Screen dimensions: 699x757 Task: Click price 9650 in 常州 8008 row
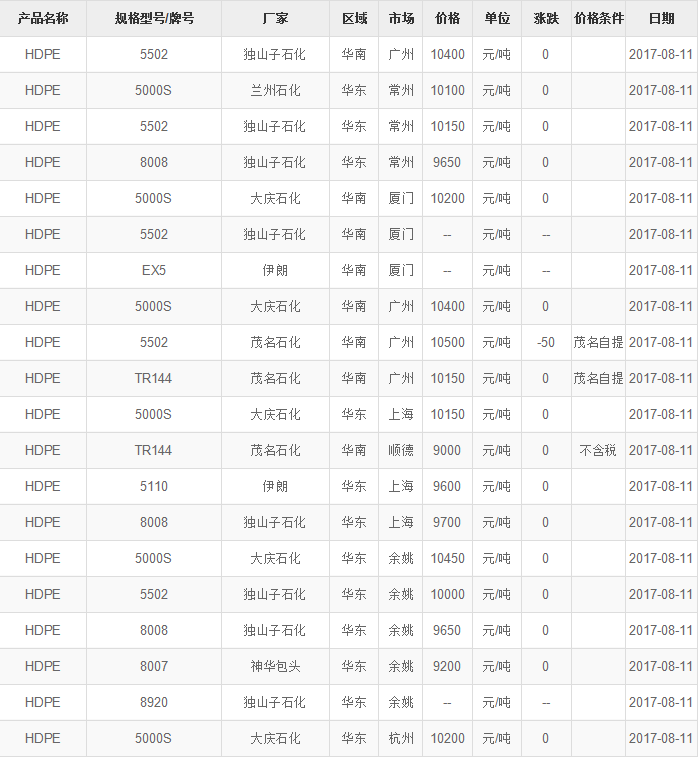tap(447, 162)
